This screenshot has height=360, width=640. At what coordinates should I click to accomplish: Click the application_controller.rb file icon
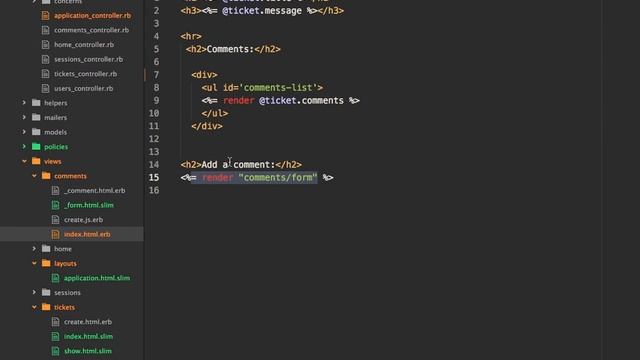tap(46, 16)
